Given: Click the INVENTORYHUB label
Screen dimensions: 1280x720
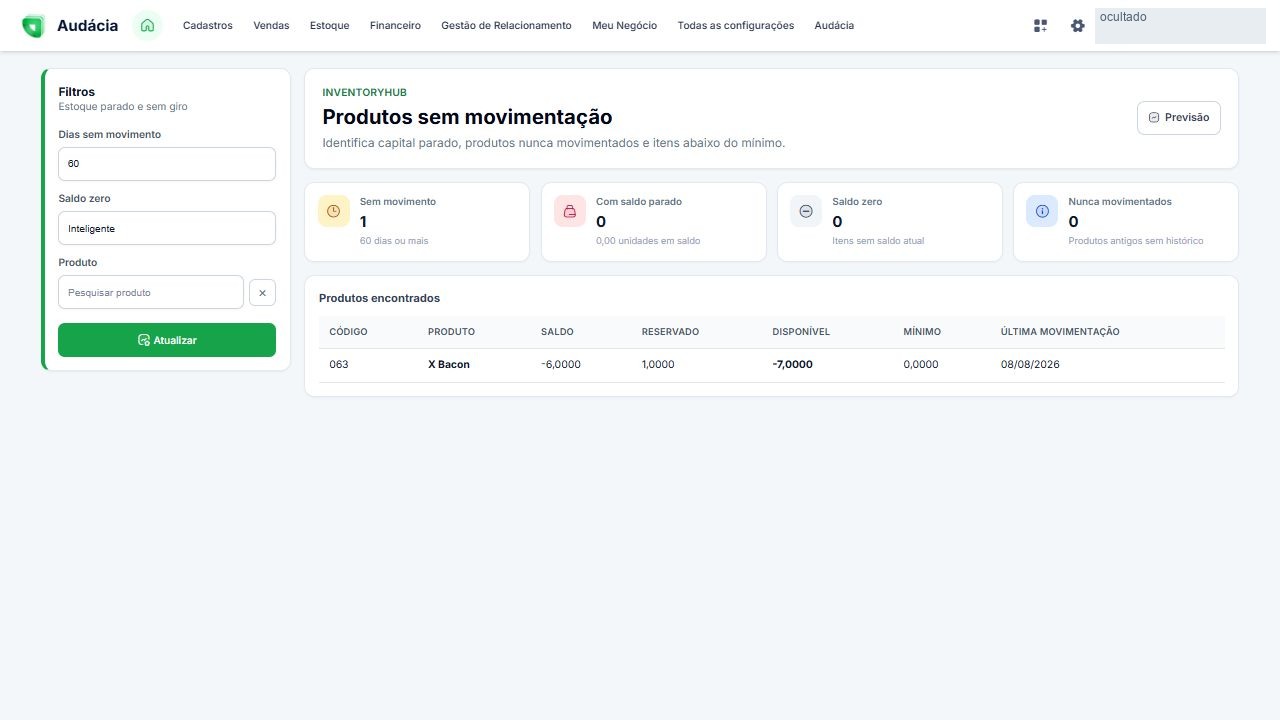Looking at the screenshot, I should coord(365,93).
